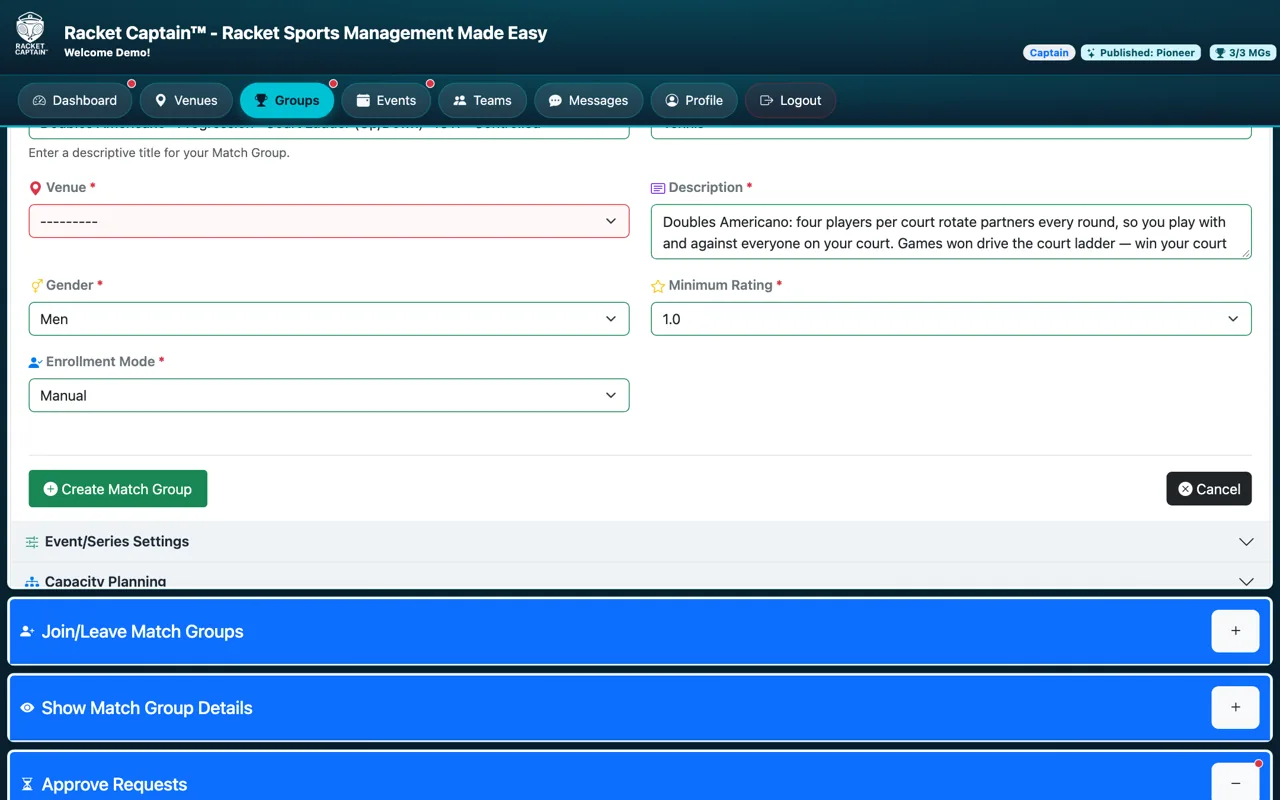The height and width of the screenshot is (800, 1280).
Task: Expand Show Match Group Details panel
Action: coord(1235,707)
